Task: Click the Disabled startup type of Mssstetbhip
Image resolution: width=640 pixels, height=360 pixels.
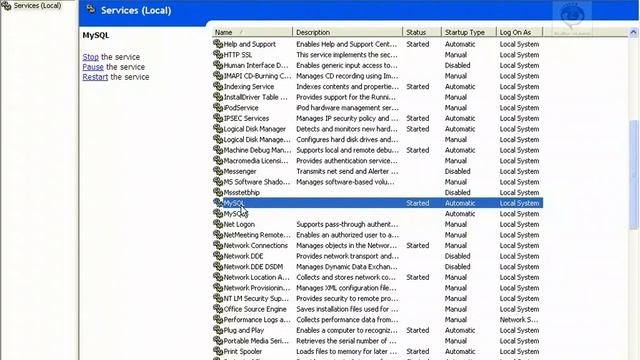Action: (458, 193)
